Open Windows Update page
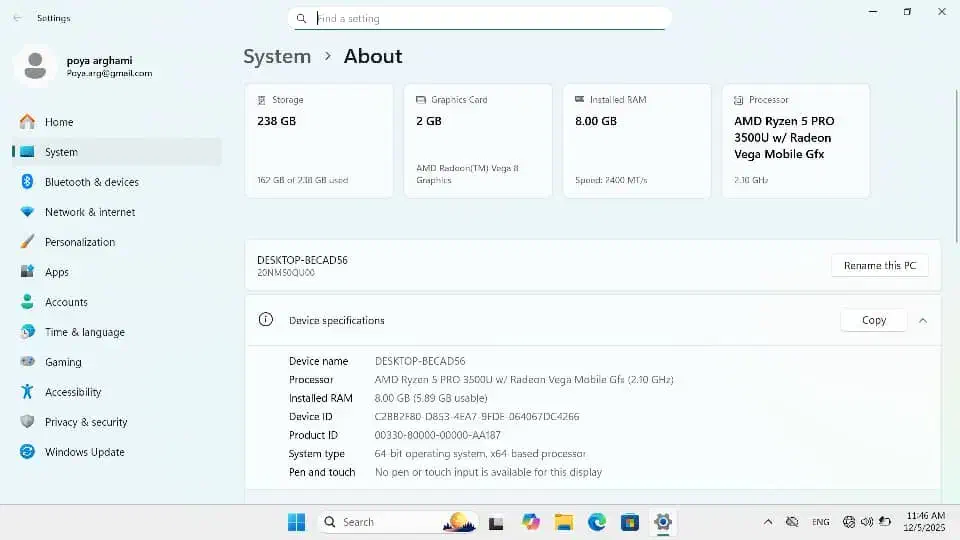Viewport: 960px width, 540px height. coord(116,452)
